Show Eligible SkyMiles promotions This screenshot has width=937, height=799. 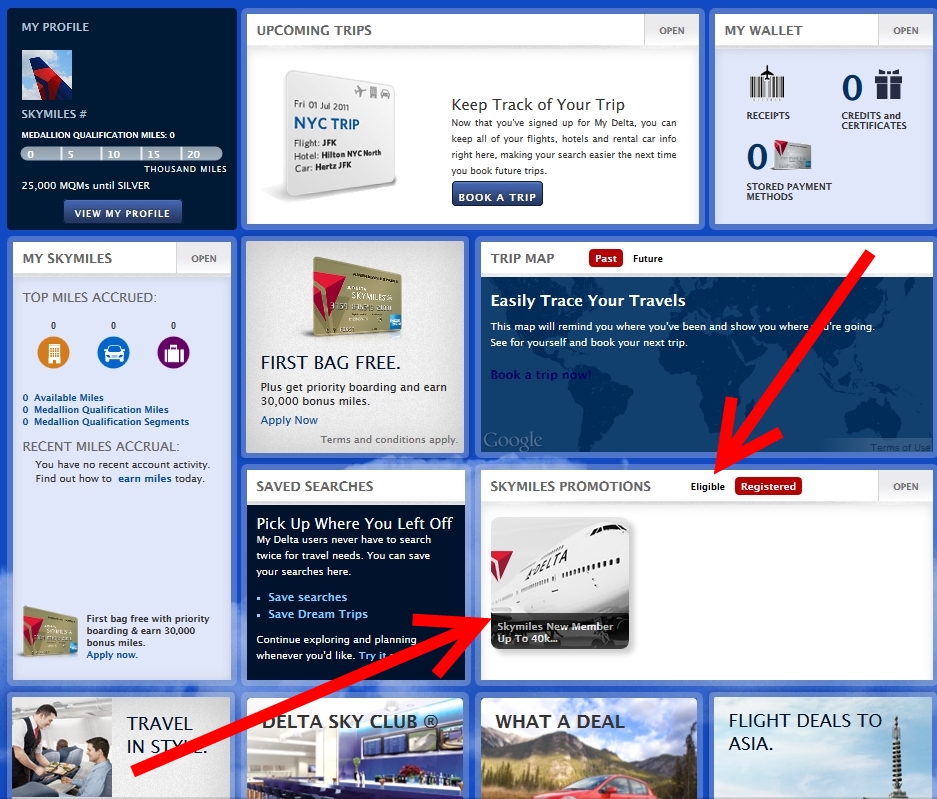point(707,487)
